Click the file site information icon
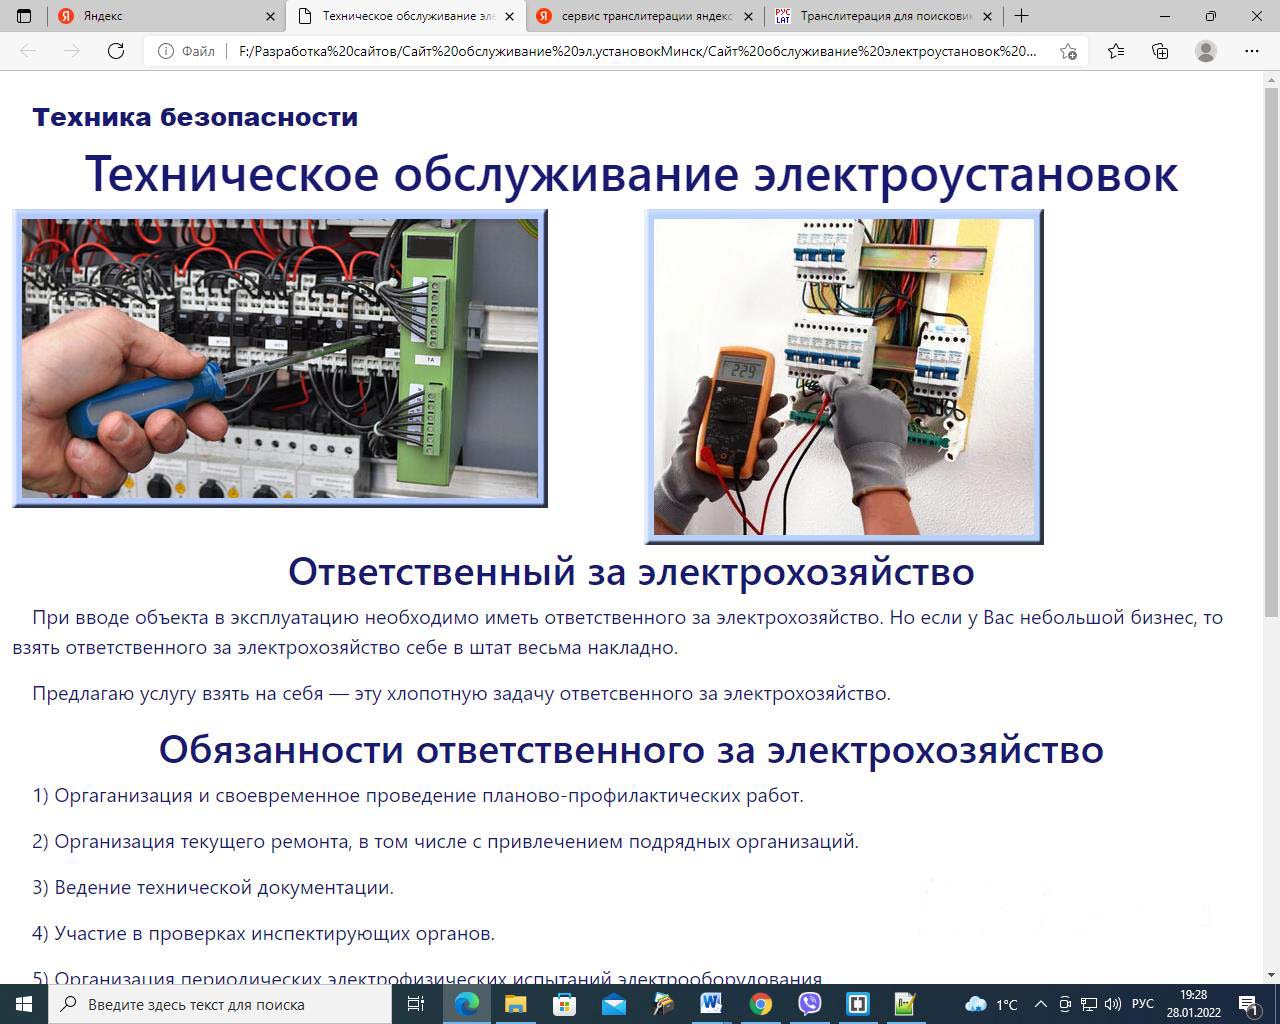The image size is (1280, 1024). point(166,51)
